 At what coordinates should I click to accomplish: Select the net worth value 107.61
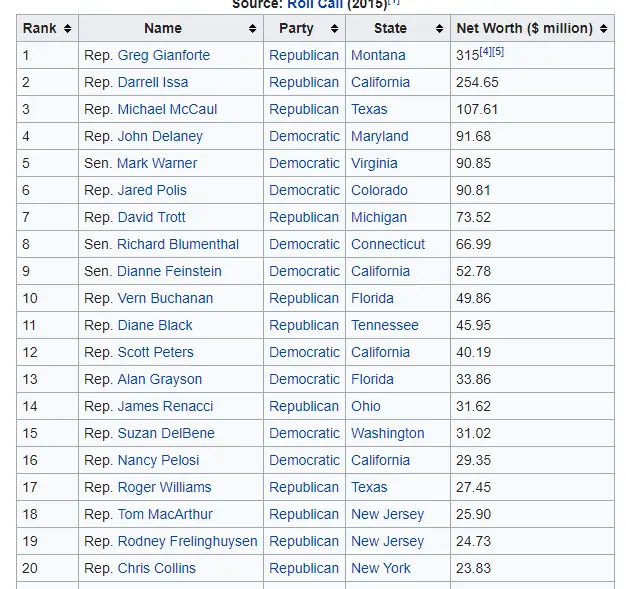477,109
